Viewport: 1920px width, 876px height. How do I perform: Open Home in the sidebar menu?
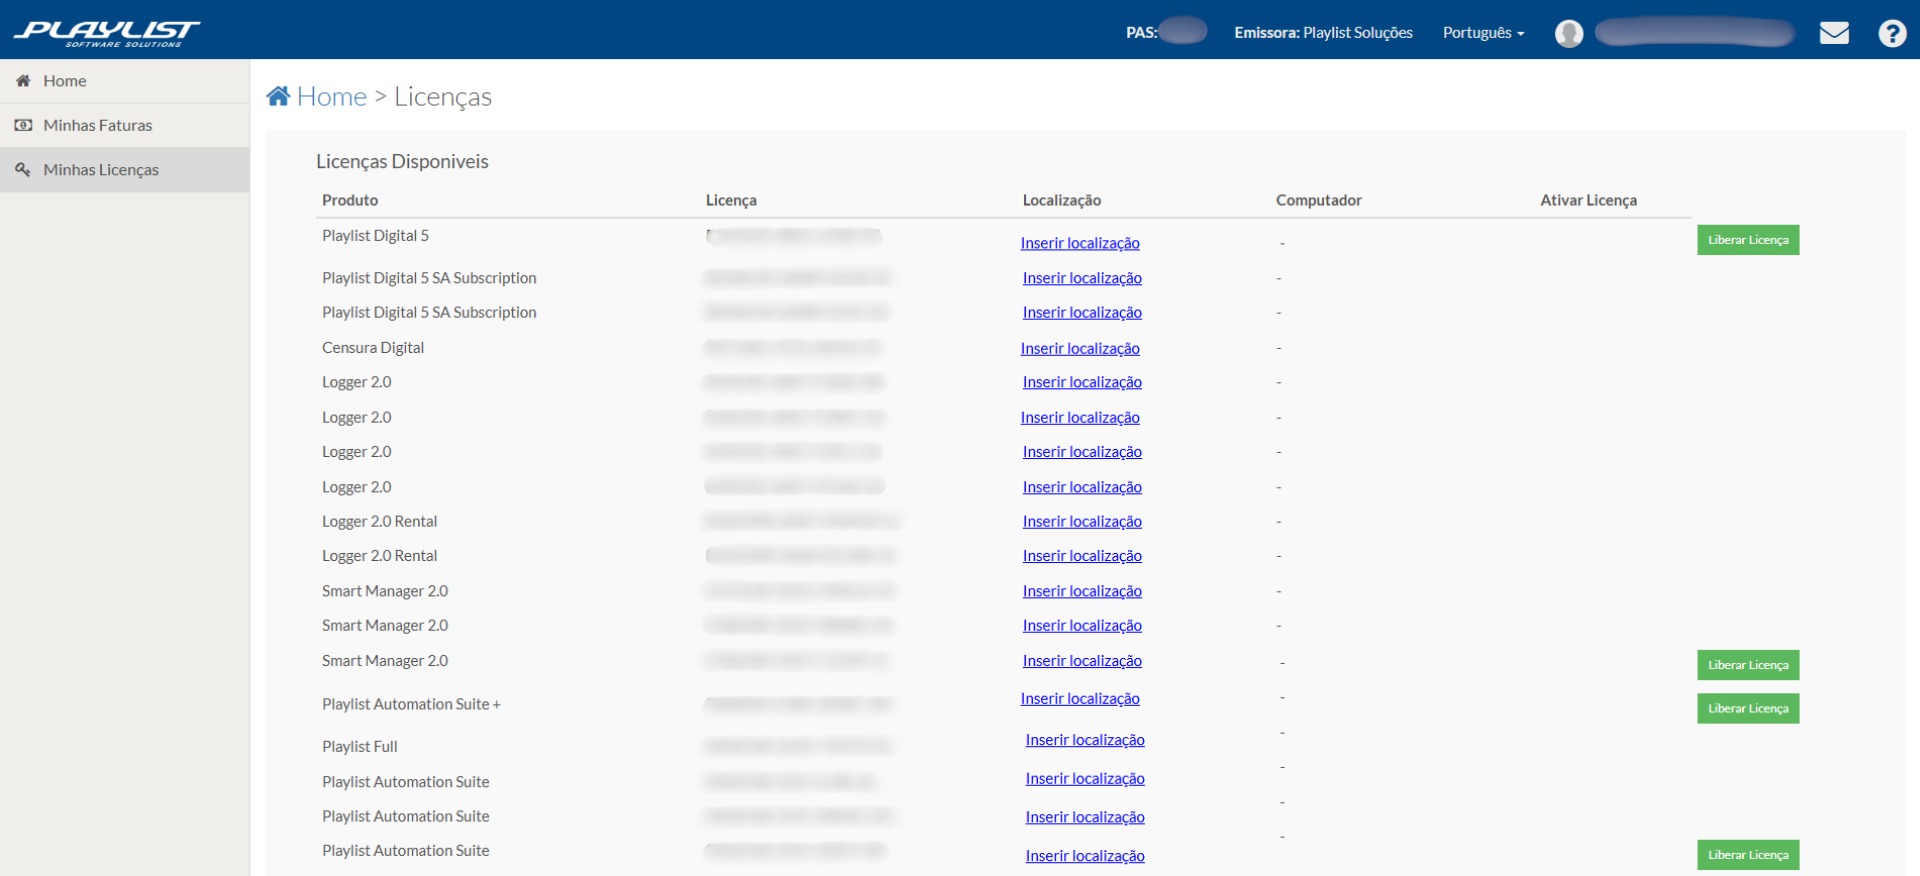click(x=125, y=81)
